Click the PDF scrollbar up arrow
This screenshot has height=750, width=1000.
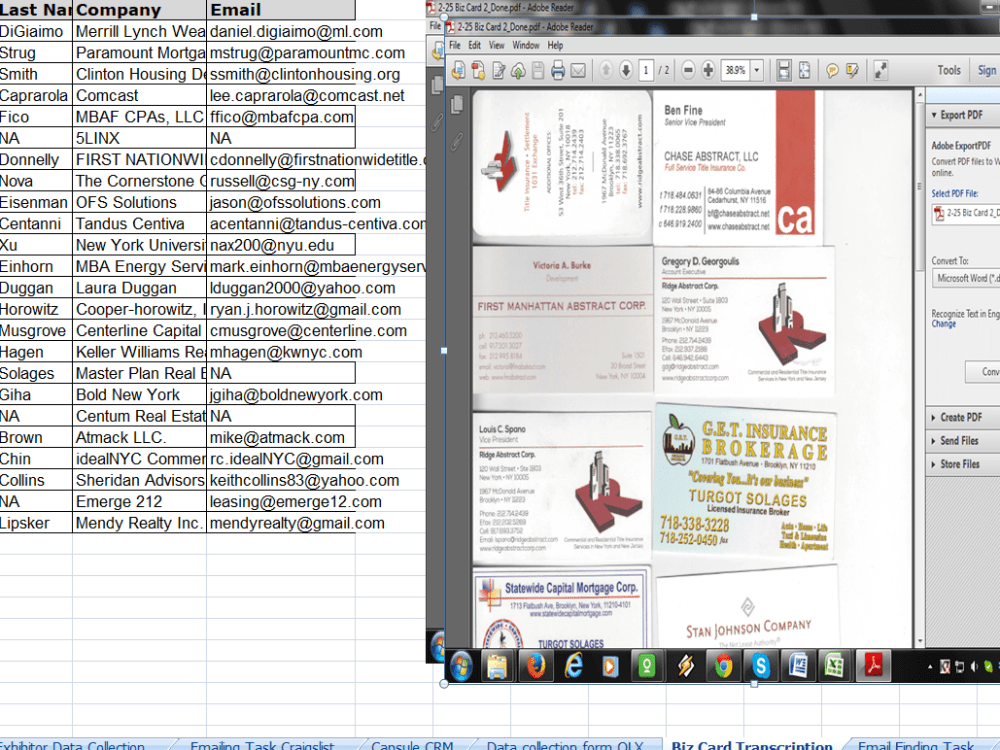(920, 96)
